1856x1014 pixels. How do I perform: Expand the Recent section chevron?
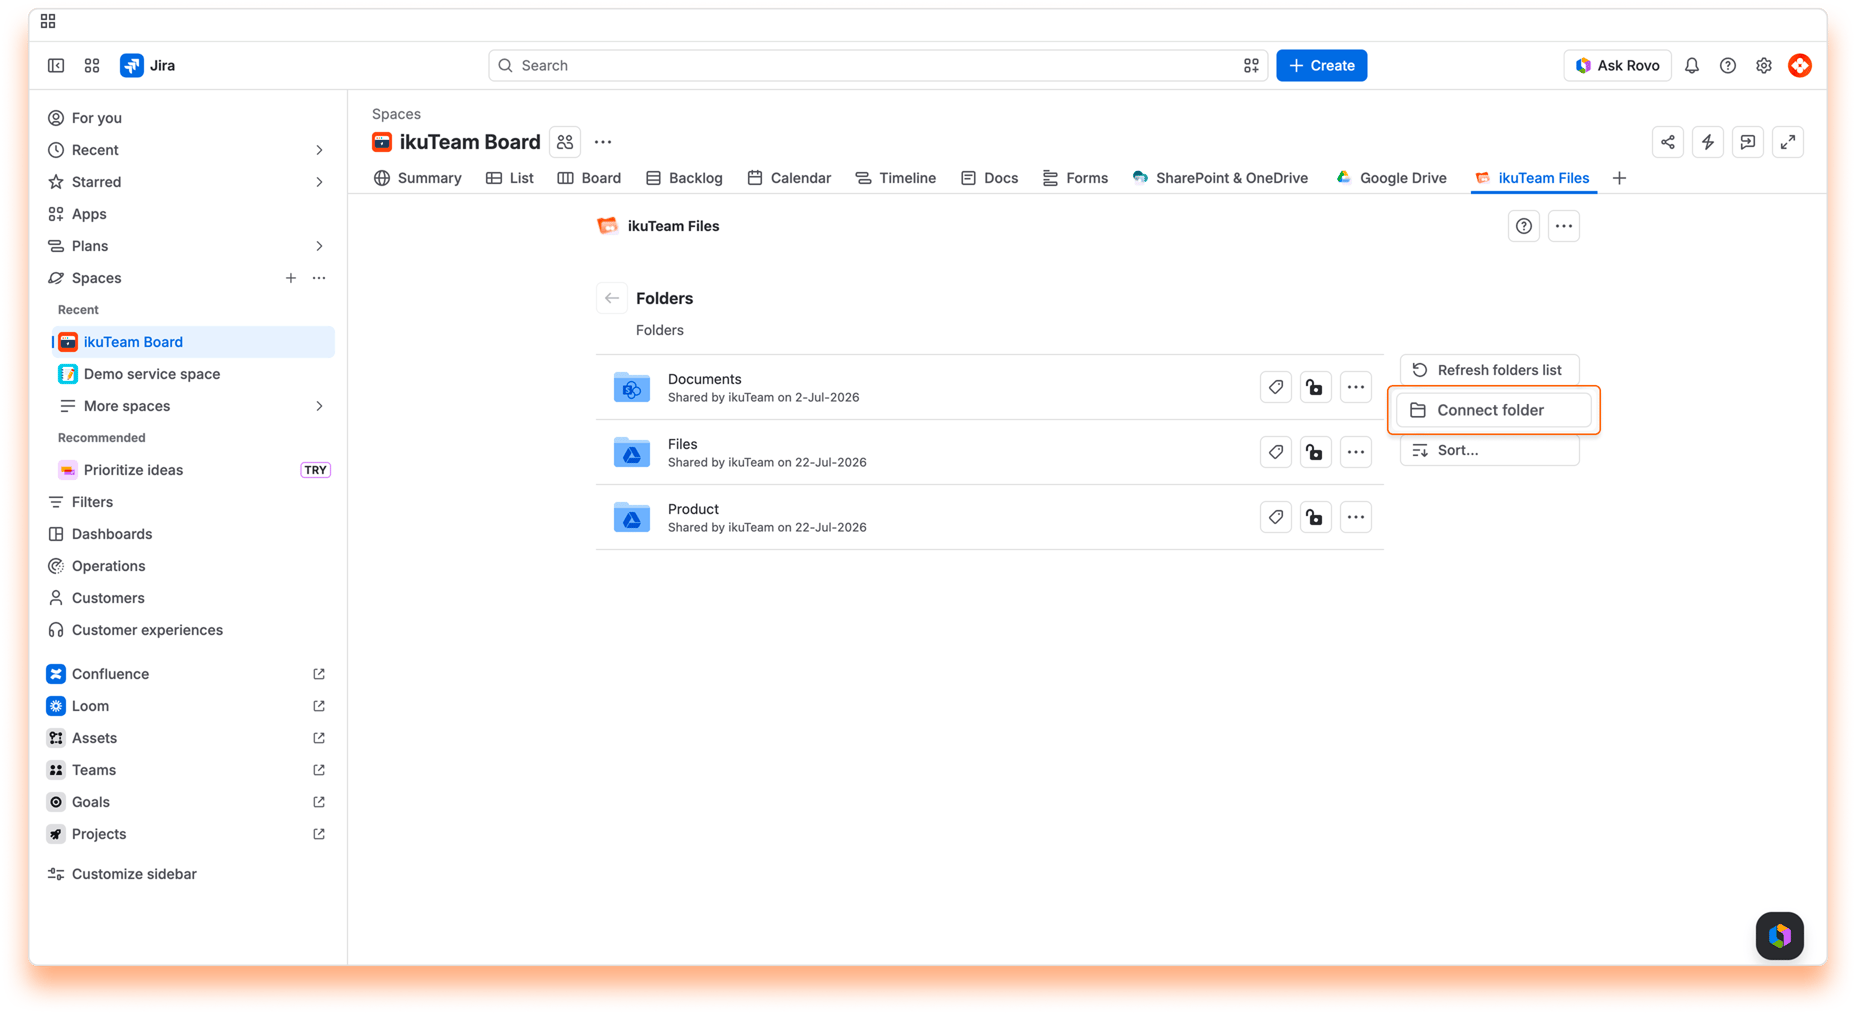tap(319, 150)
